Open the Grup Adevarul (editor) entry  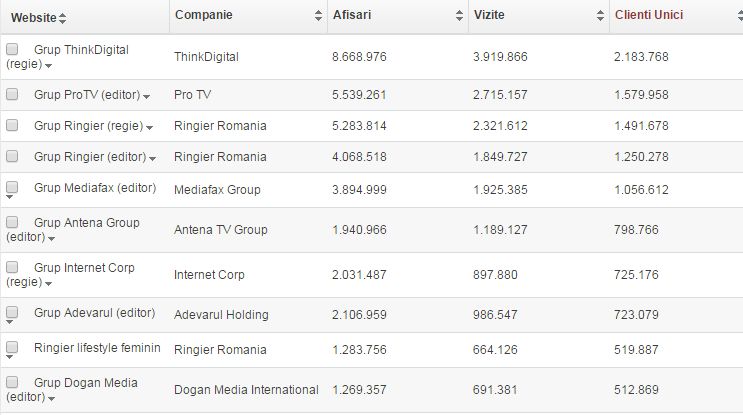[94, 313]
